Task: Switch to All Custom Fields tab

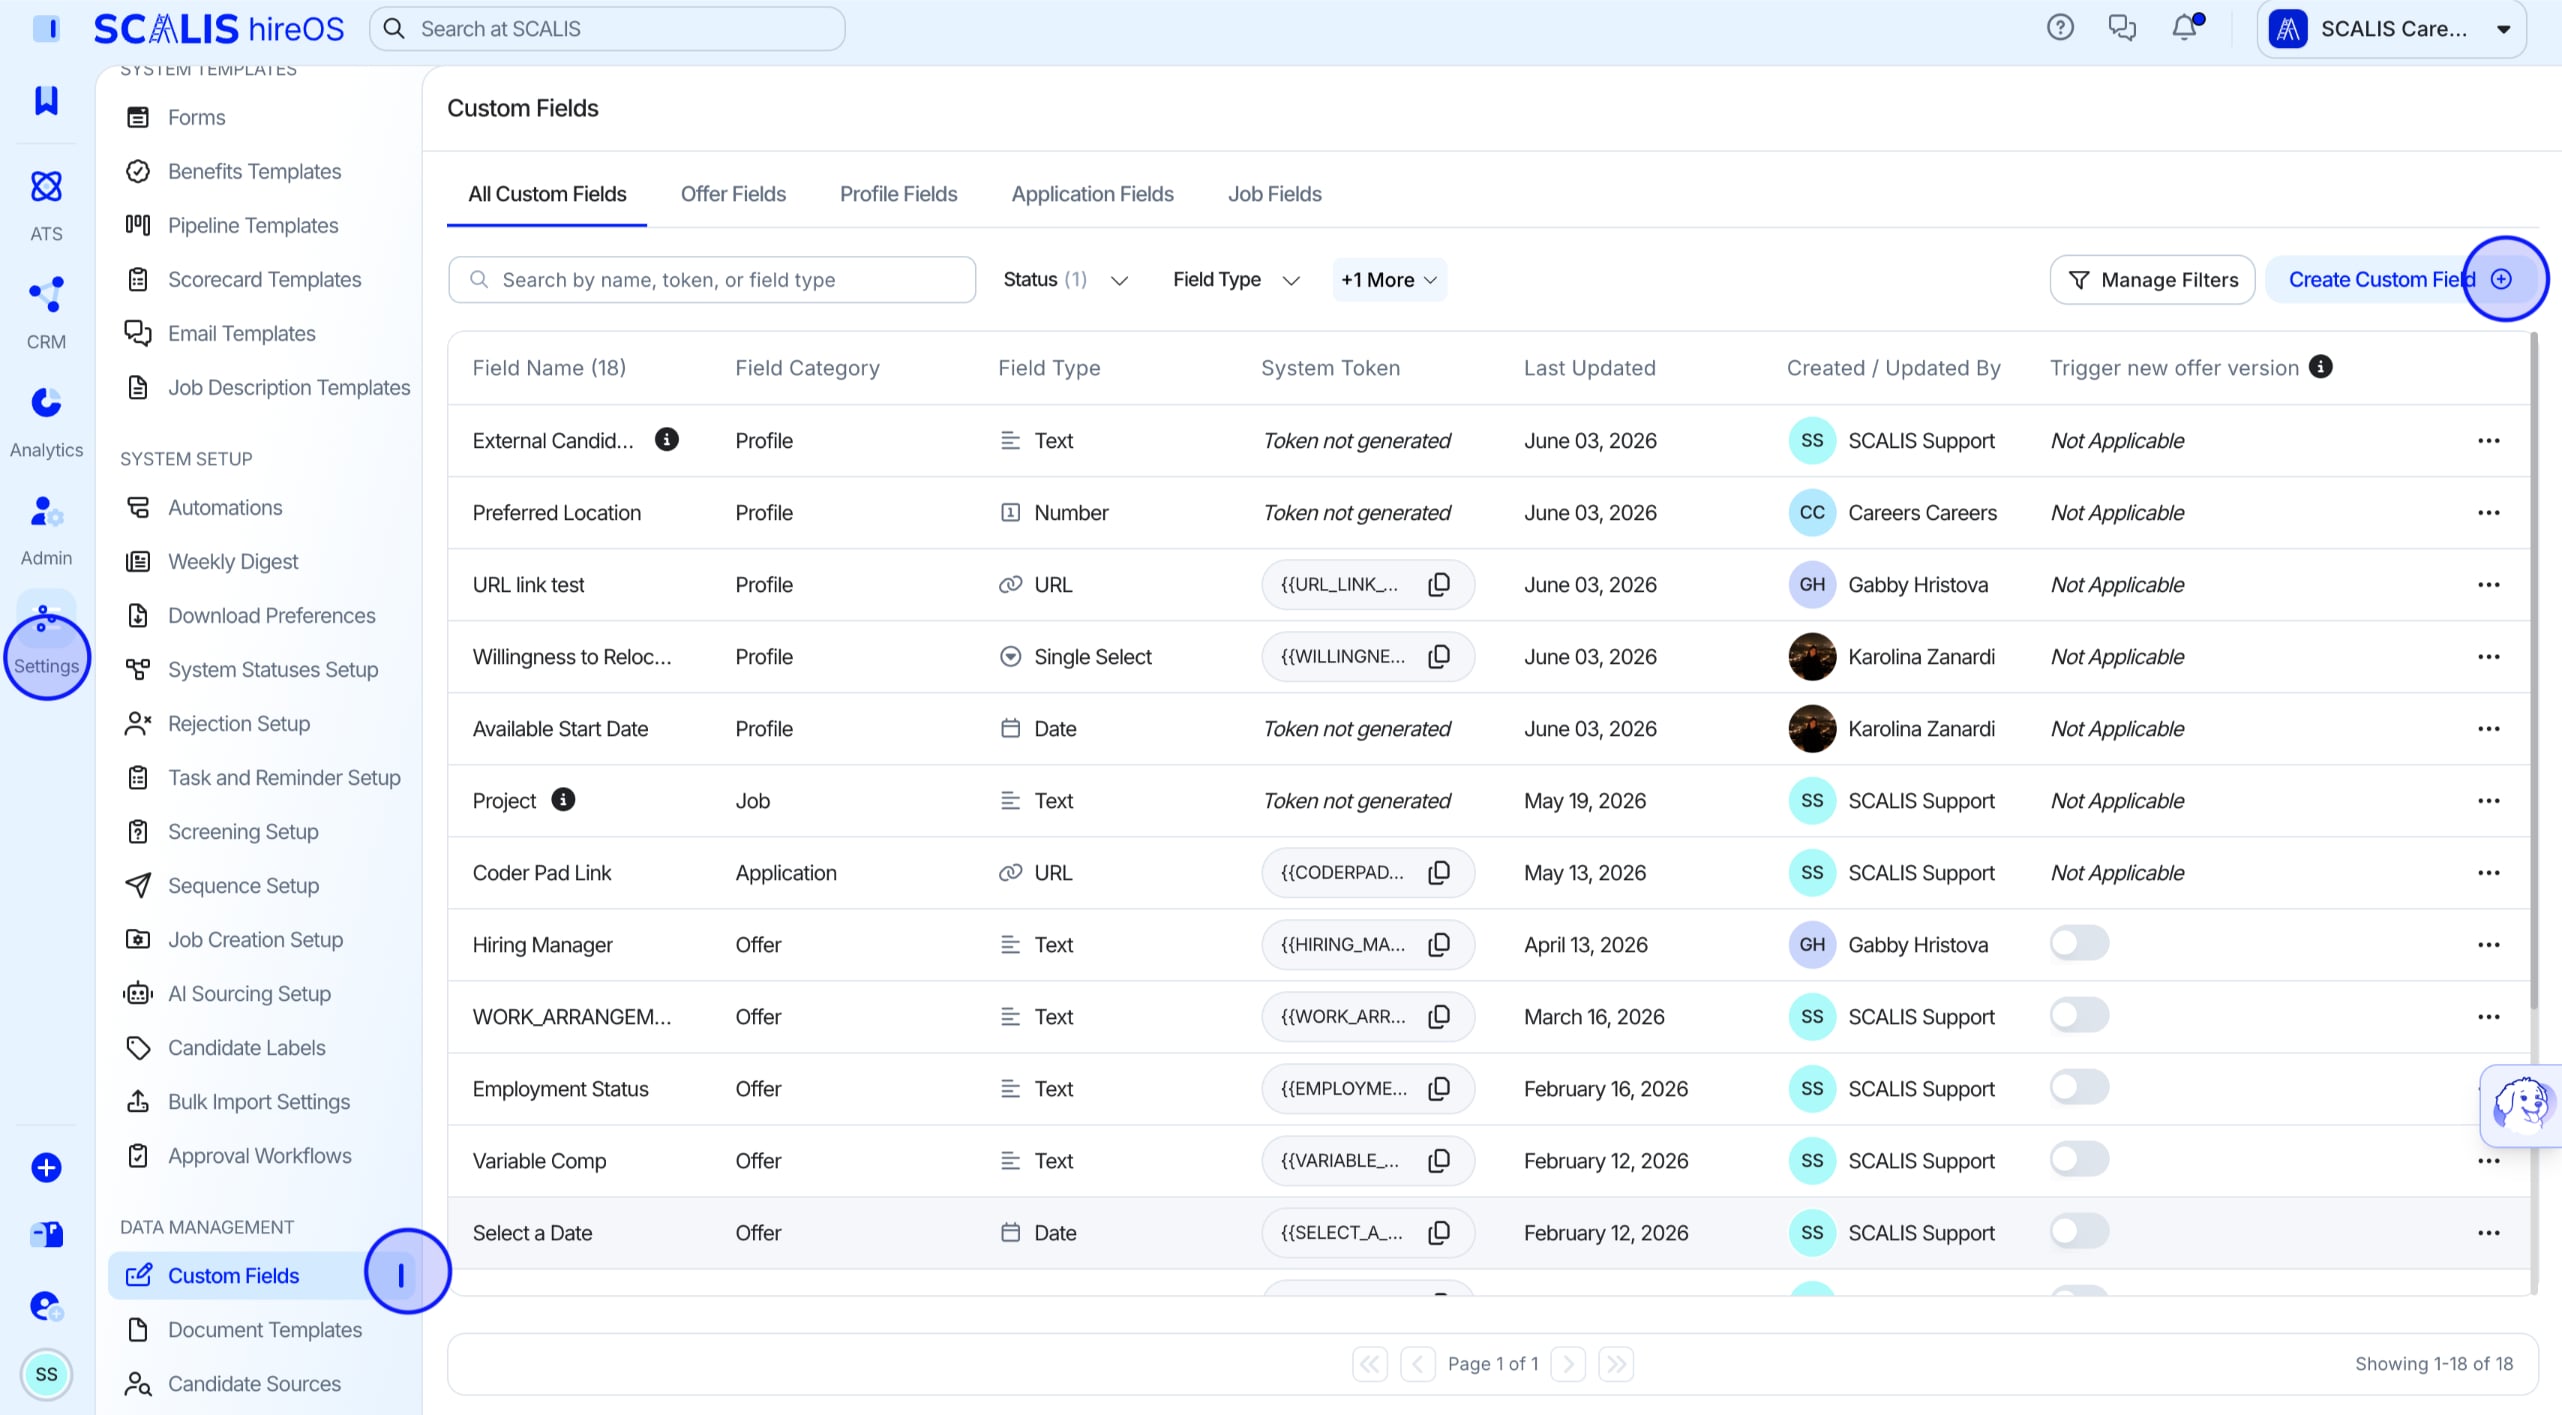Action: tap(547, 194)
